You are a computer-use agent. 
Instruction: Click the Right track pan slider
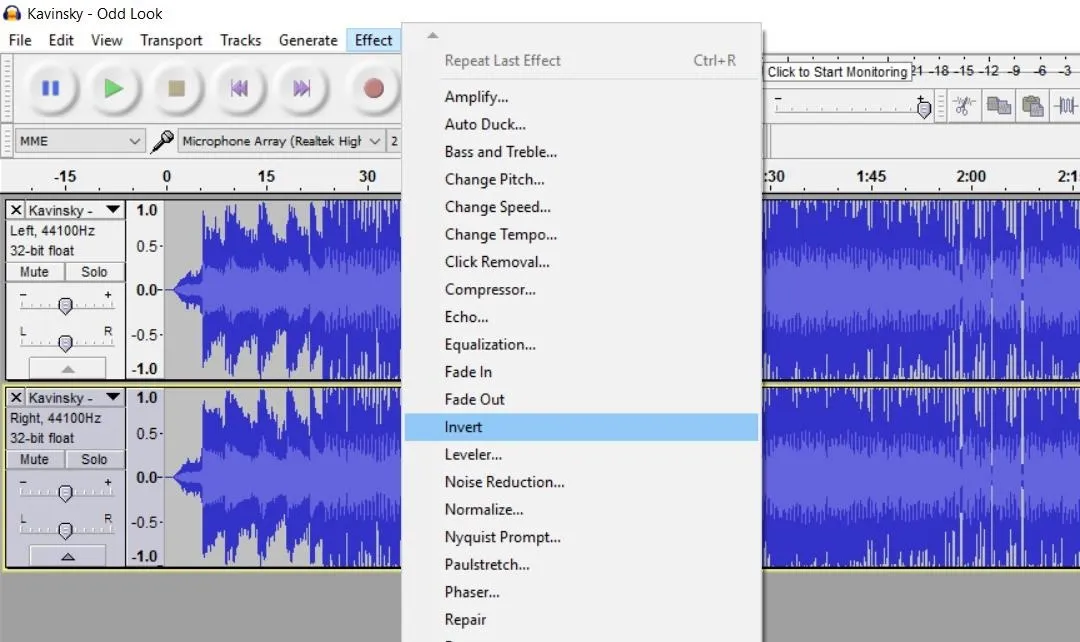click(65, 530)
